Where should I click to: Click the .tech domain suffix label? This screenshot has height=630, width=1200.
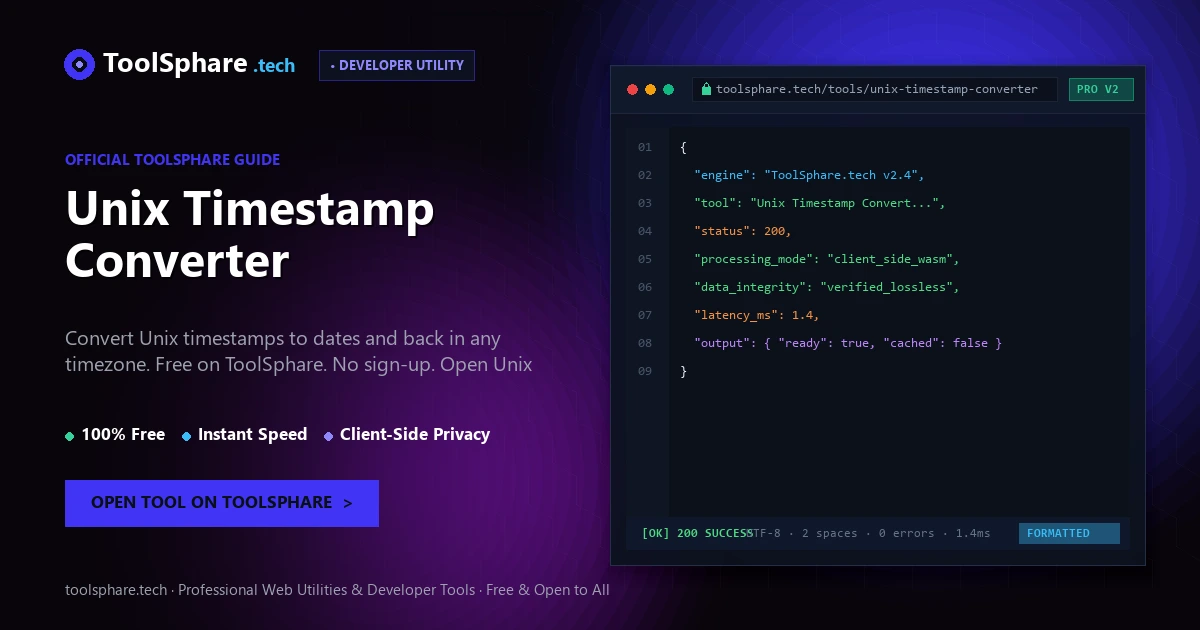point(274,66)
